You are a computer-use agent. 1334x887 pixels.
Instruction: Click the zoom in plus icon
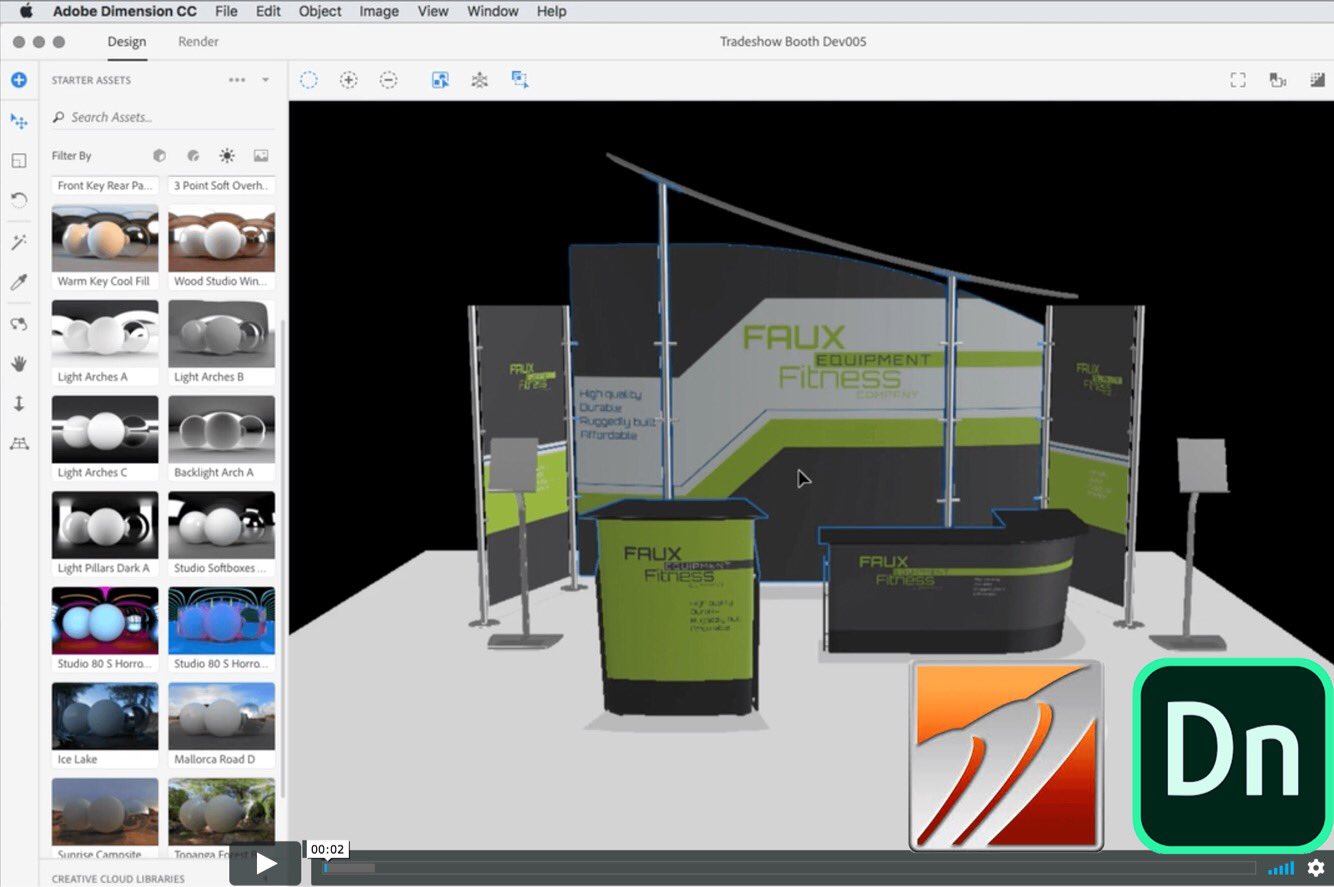(x=348, y=80)
